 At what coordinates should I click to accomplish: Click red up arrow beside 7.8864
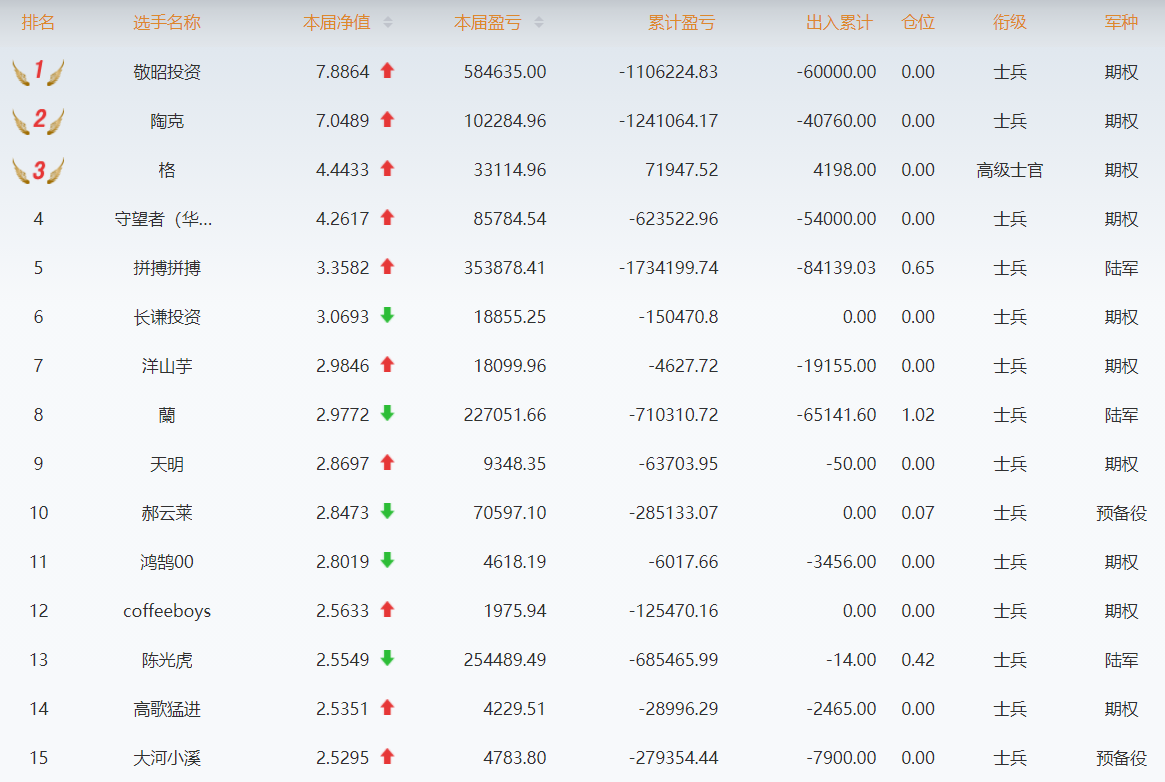[x=387, y=71]
